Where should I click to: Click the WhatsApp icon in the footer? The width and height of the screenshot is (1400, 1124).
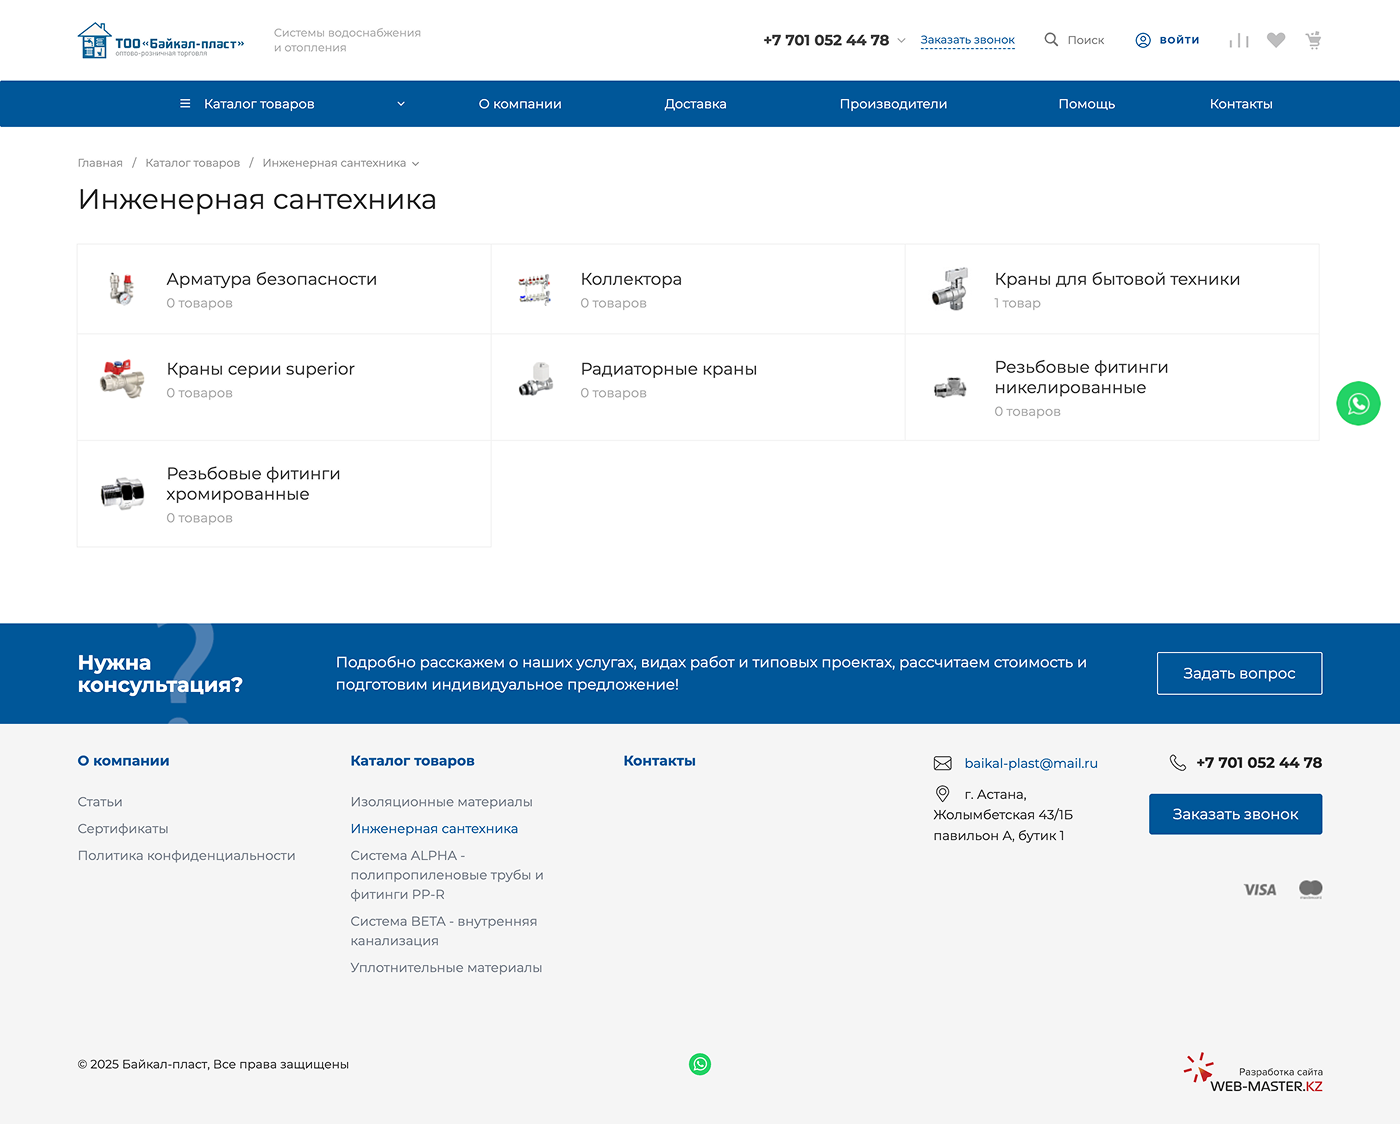tap(700, 1064)
